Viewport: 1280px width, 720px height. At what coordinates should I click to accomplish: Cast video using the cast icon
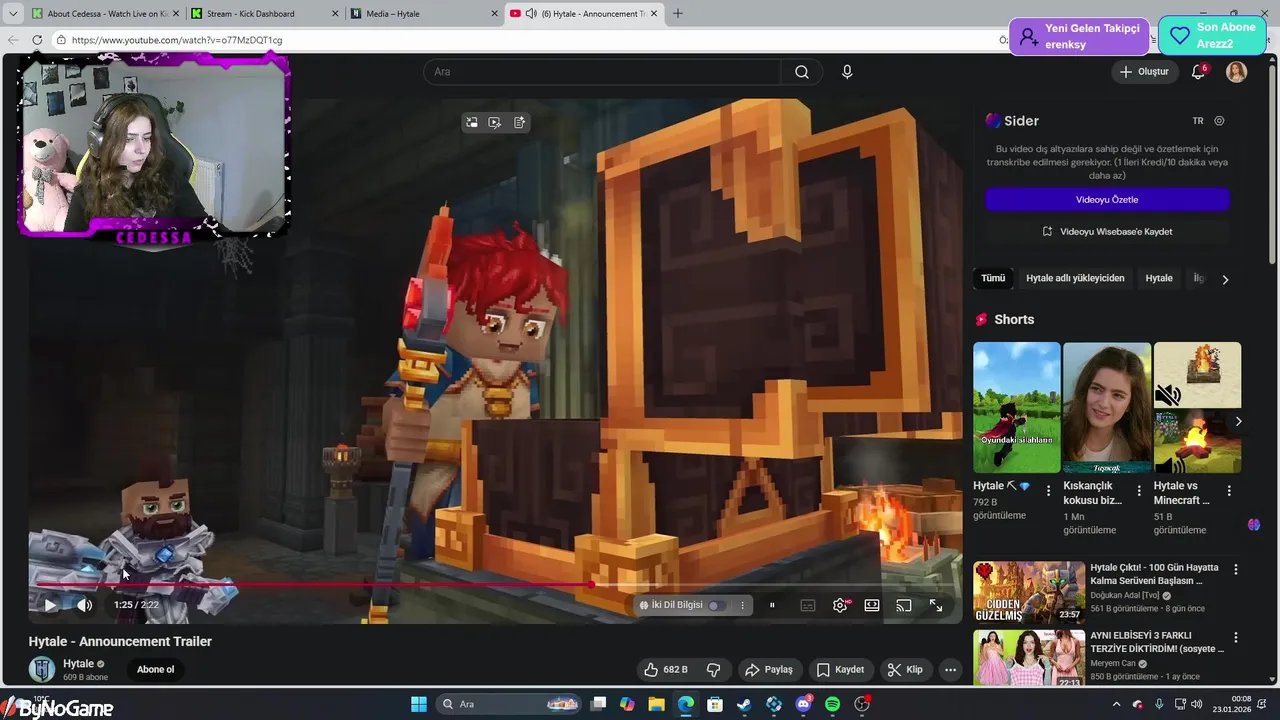(x=904, y=605)
